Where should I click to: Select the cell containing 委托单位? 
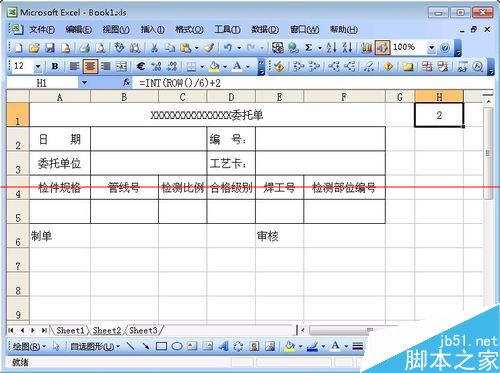60,164
